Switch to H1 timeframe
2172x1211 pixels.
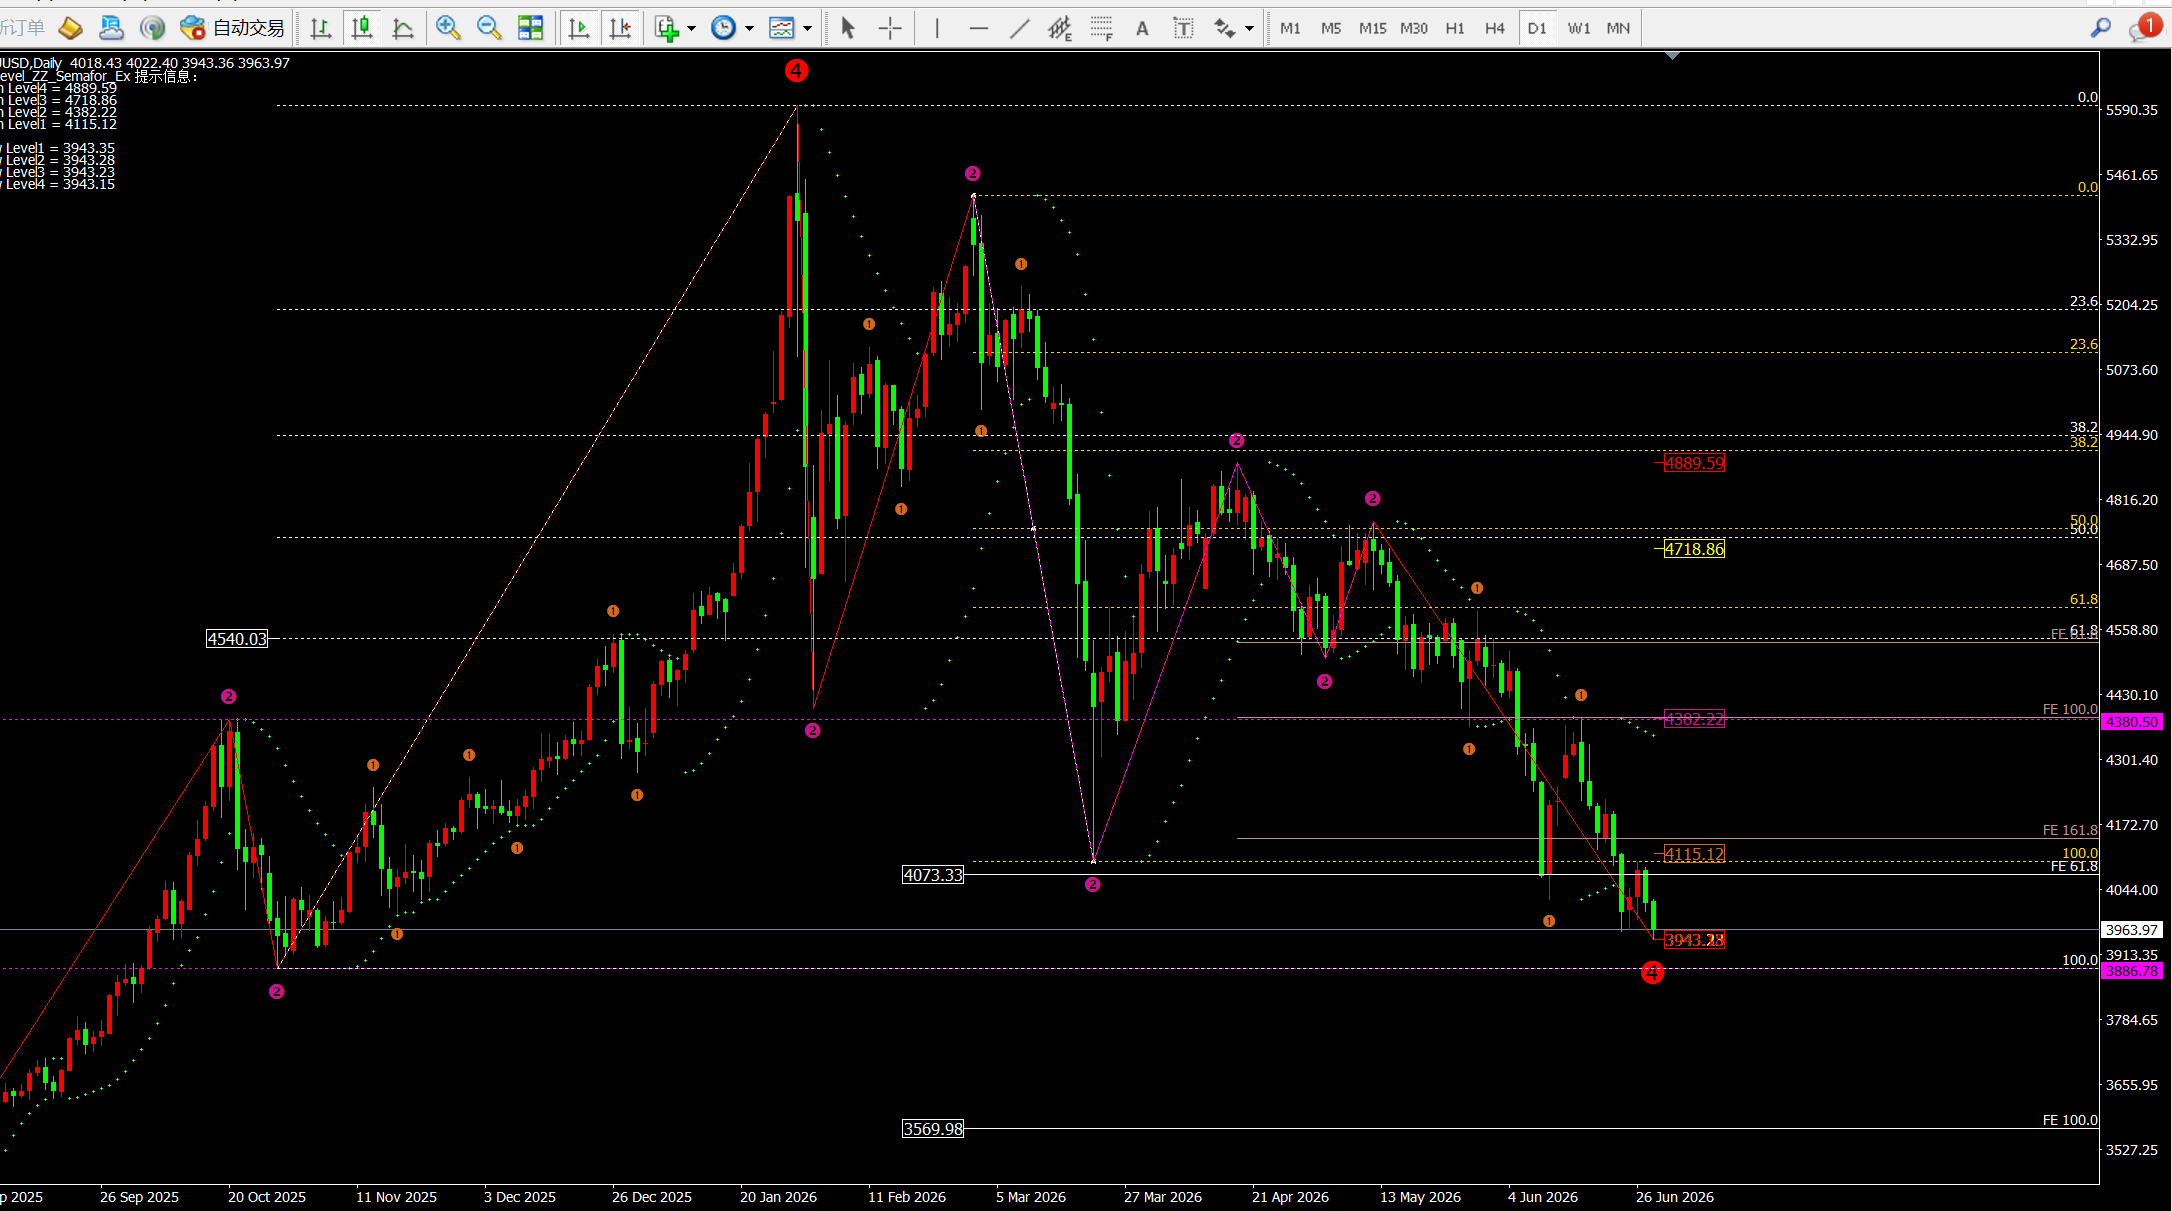pos(1455,28)
